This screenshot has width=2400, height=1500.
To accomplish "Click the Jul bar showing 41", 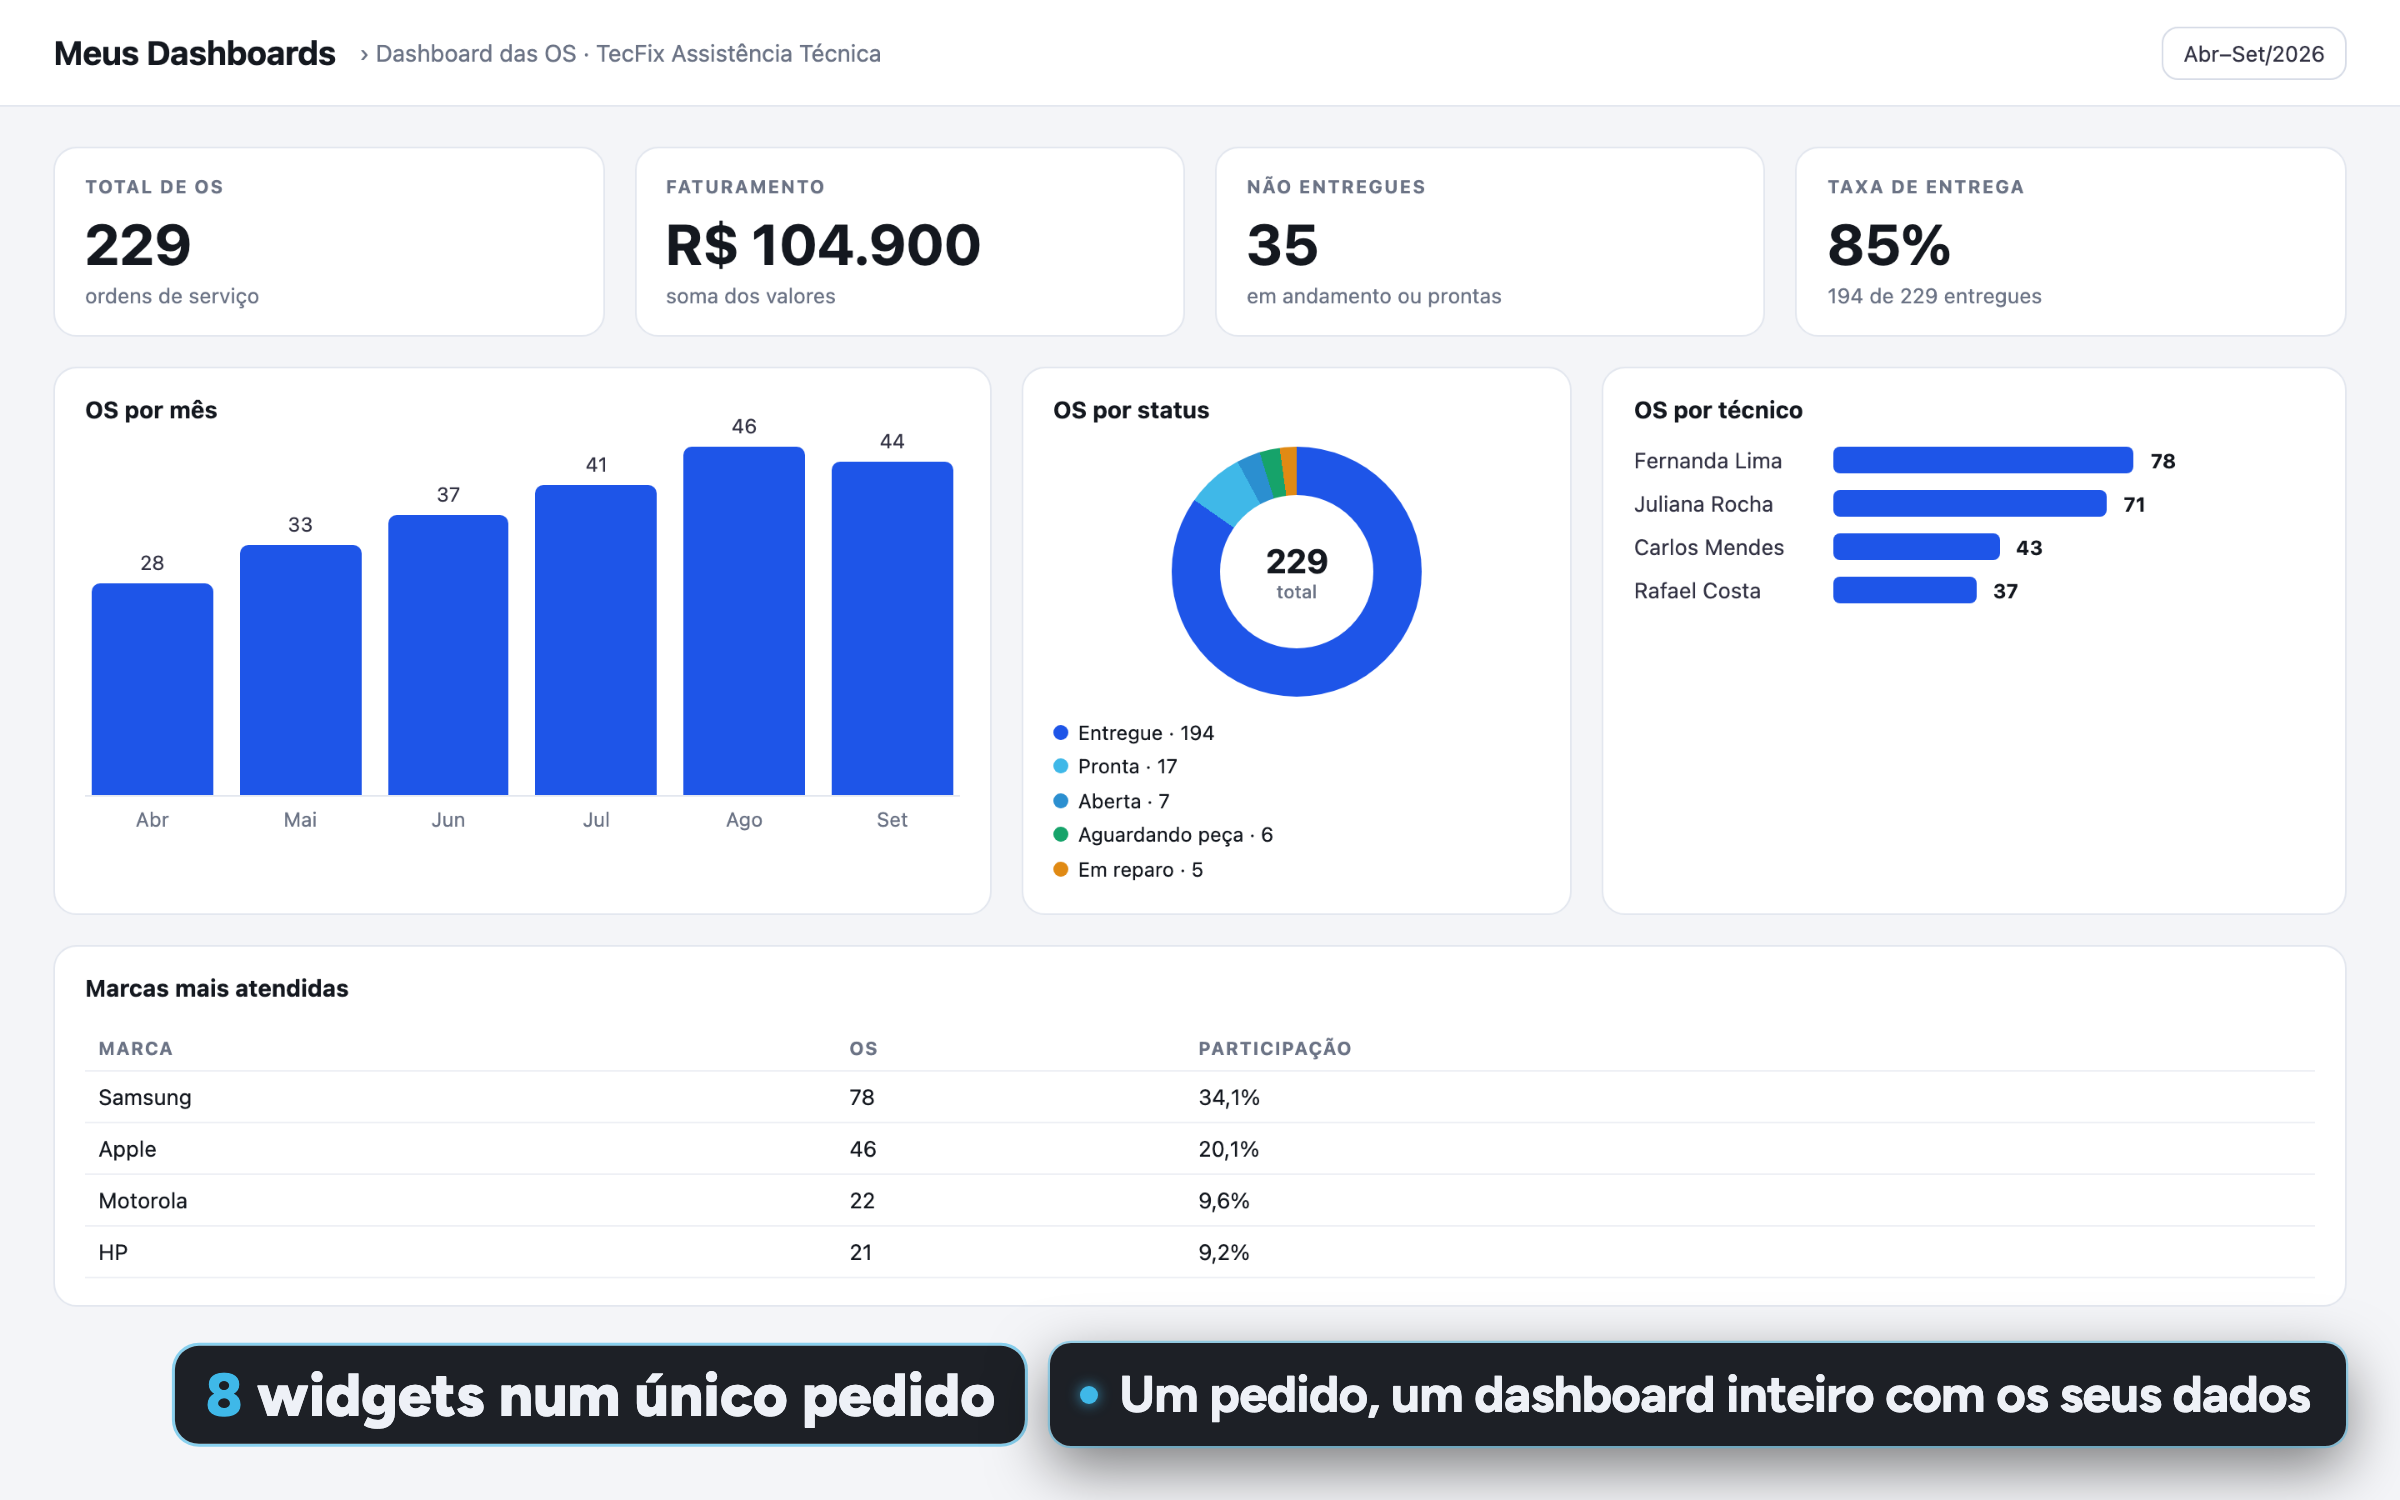I will (596, 640).
